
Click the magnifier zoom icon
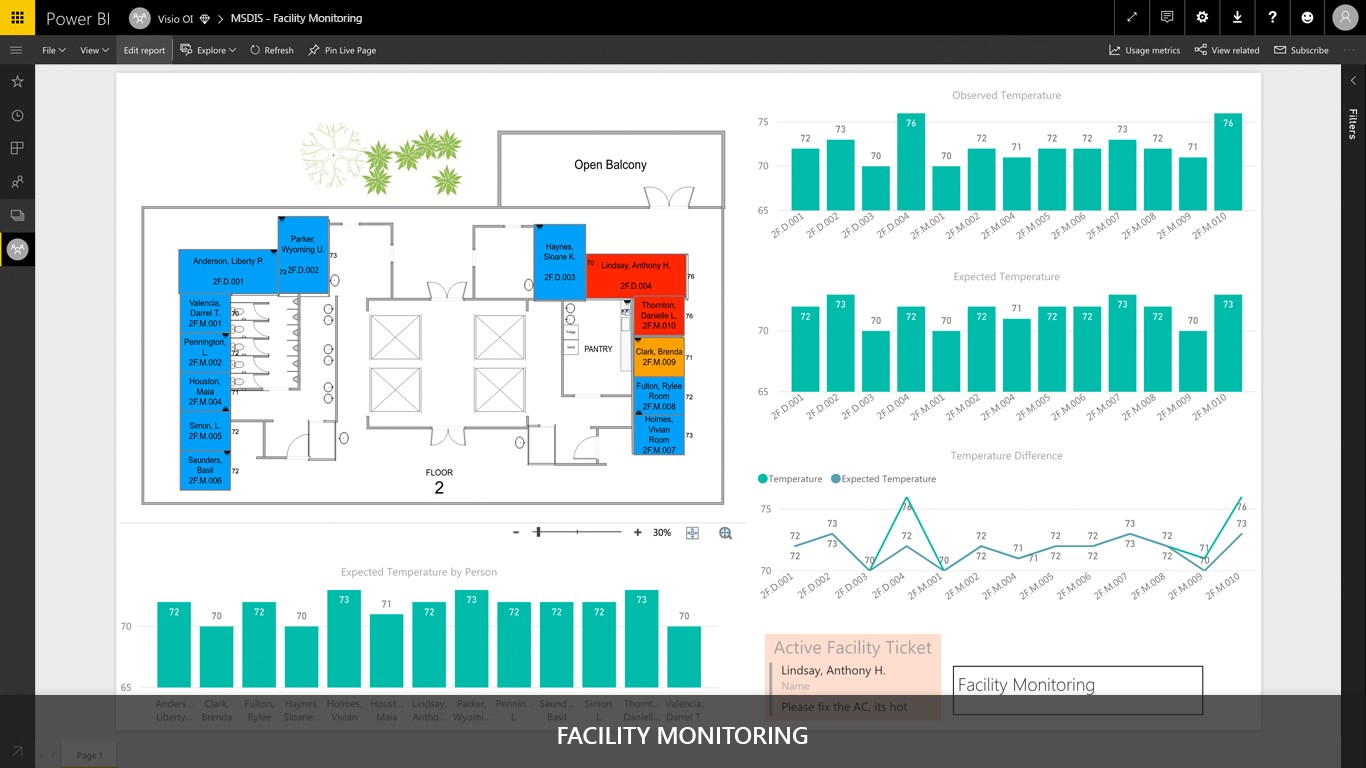(726, 533)
